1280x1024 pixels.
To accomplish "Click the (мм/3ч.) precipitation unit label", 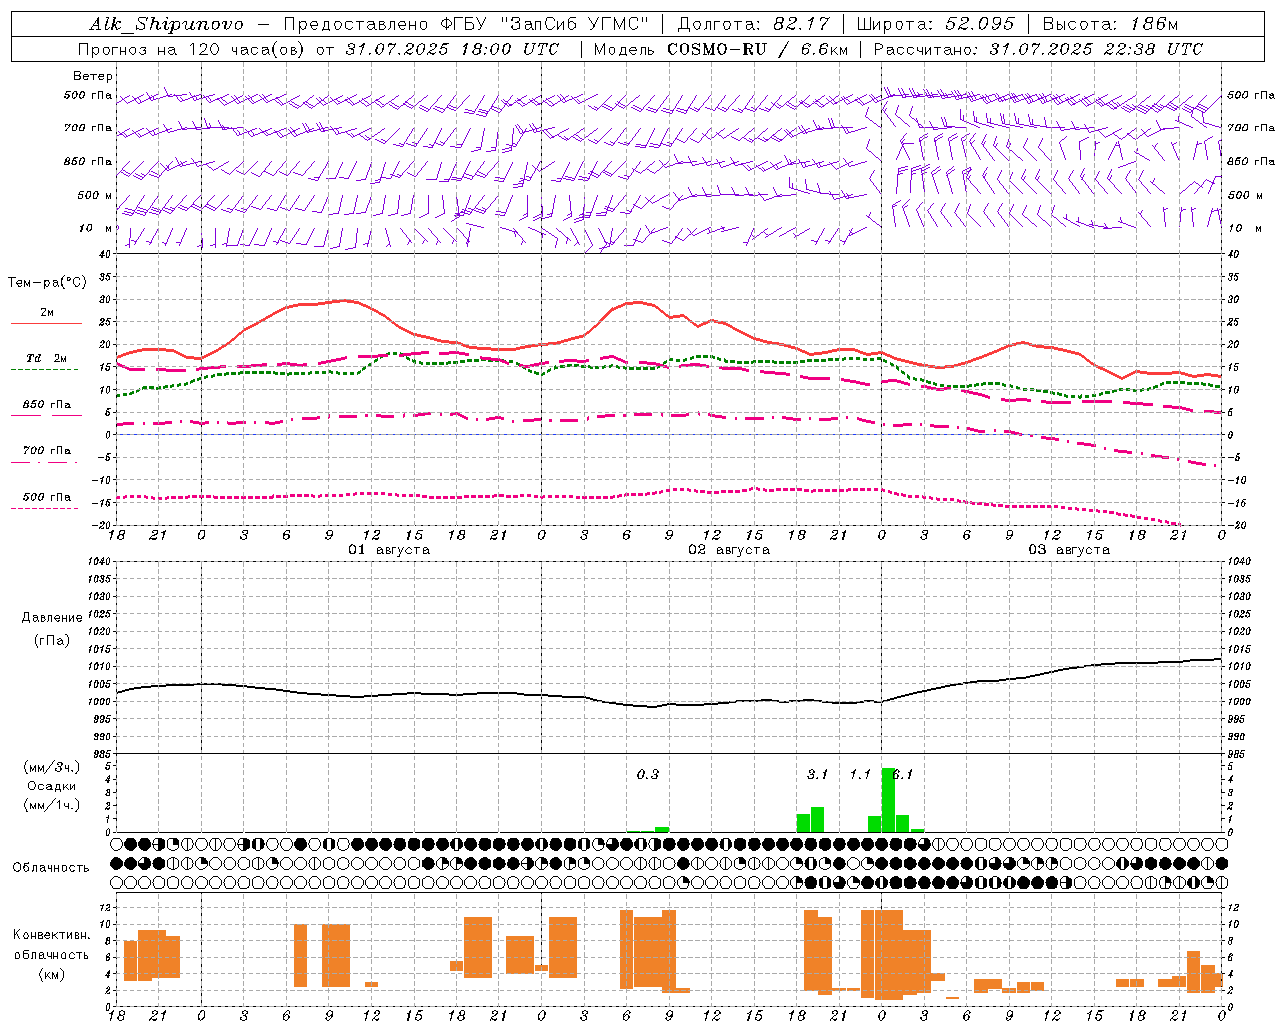I will pyautogui.click(x=52, y=767).
